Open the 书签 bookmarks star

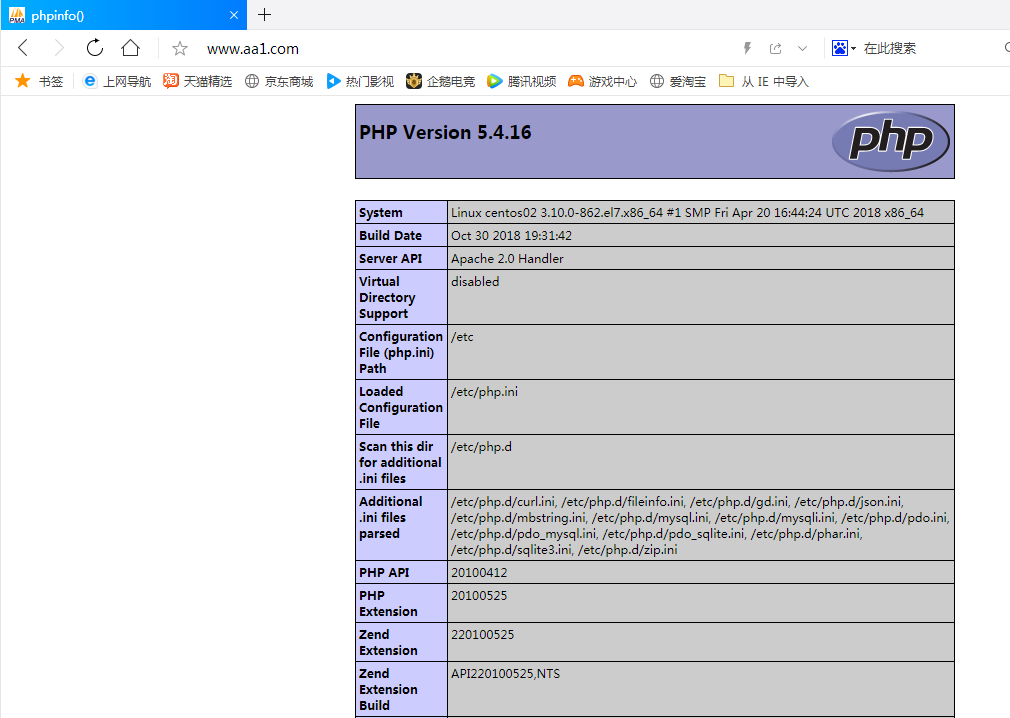tap(39, 81)
